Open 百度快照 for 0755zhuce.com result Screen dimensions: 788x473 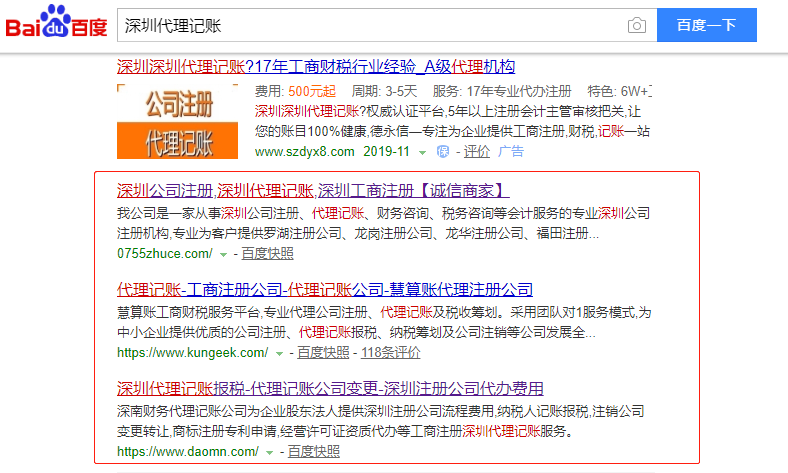[267, 253]
